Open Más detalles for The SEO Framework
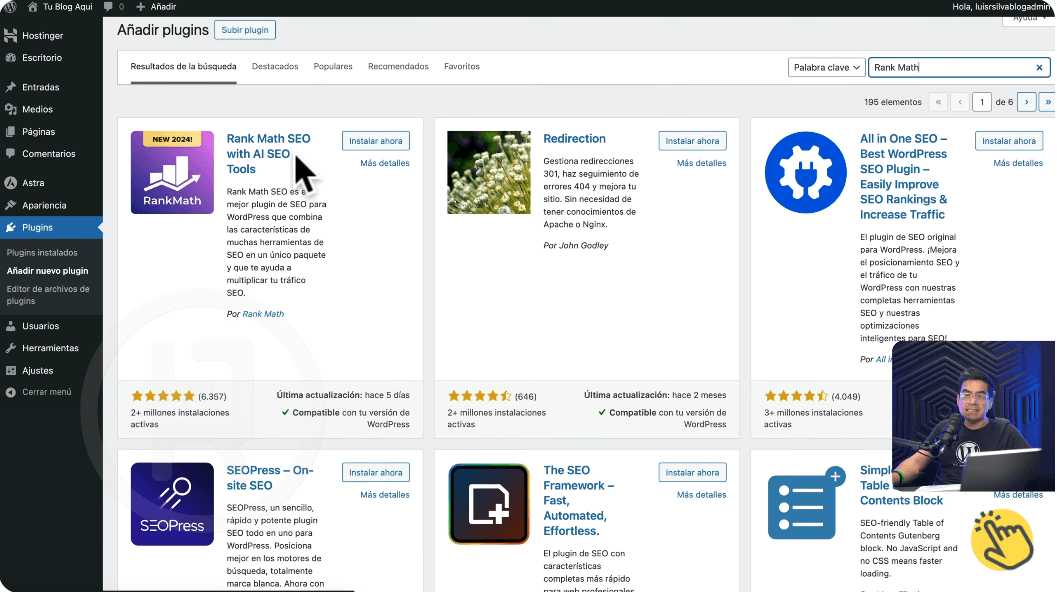 point(702,495)
